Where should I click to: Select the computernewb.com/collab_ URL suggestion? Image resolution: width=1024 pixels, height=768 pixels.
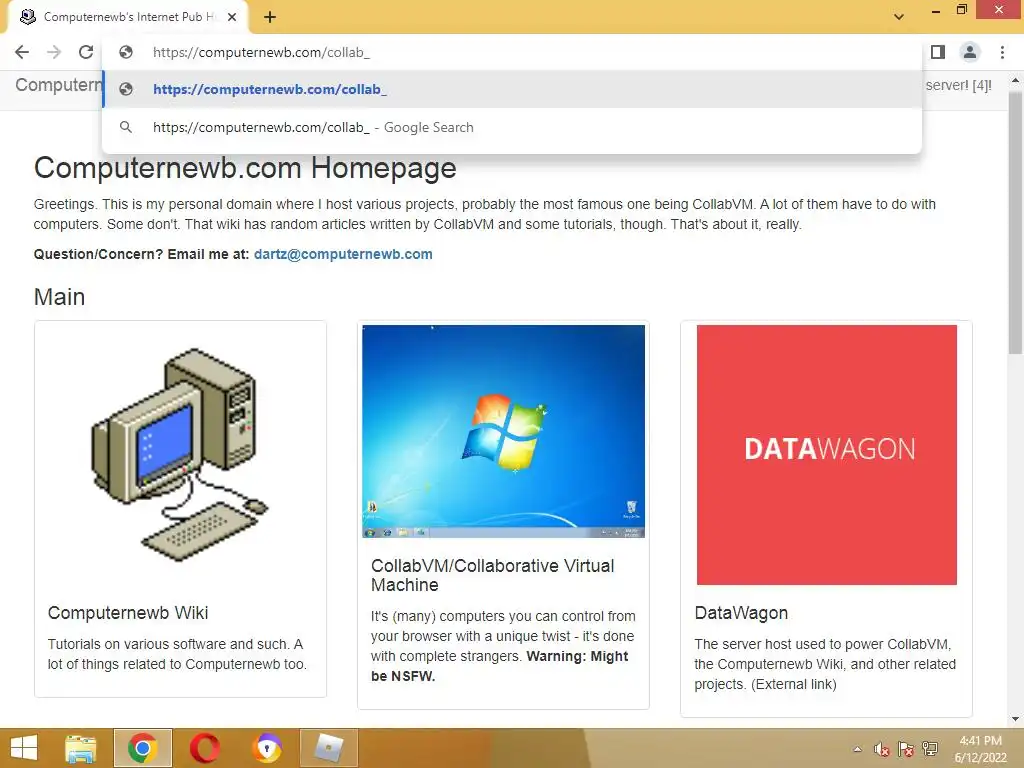click(512, 89)
